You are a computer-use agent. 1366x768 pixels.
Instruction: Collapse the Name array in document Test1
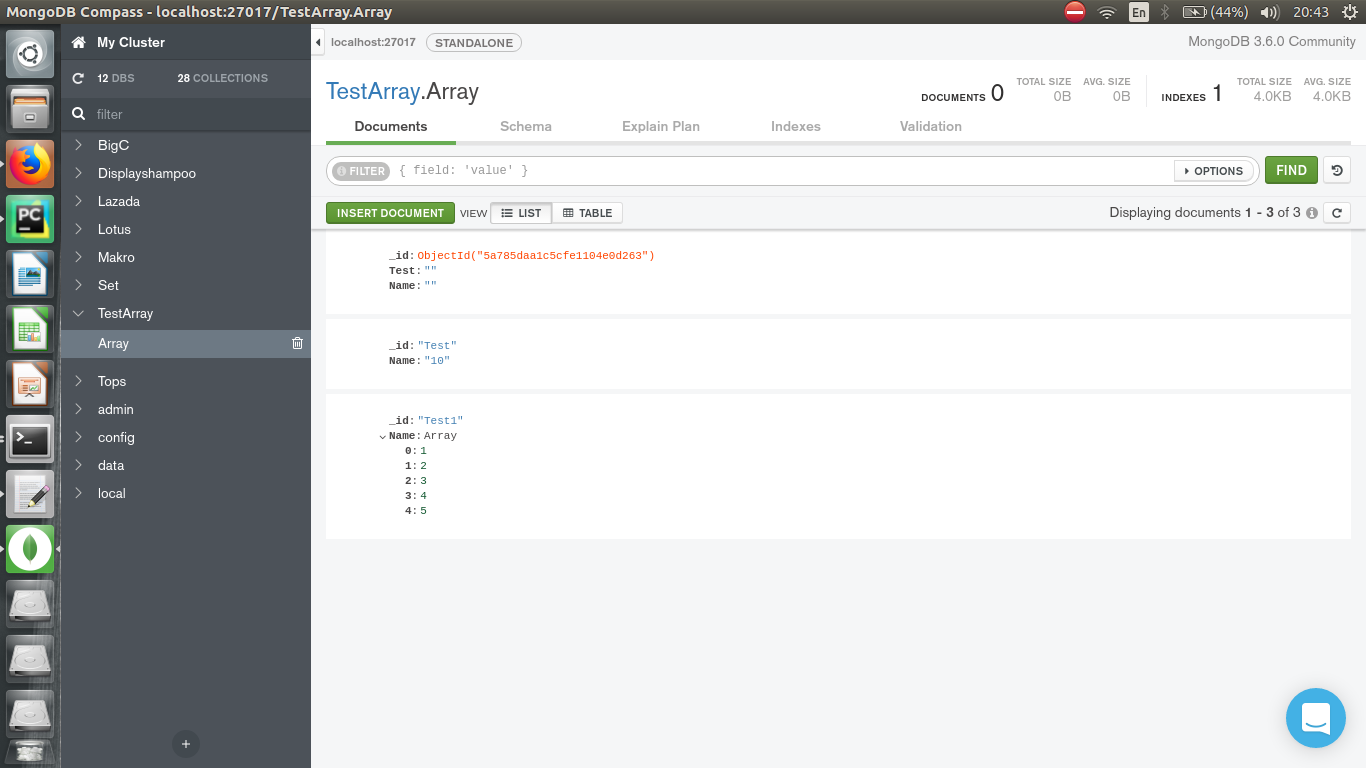click(x=382, y=435)
